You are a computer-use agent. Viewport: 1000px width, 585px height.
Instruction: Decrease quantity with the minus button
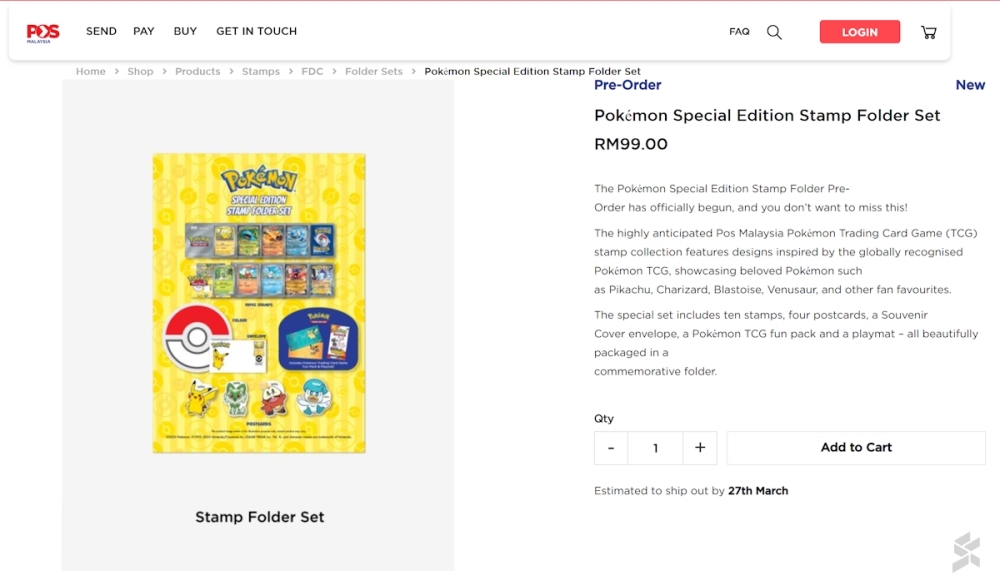[x=610, y=448]
